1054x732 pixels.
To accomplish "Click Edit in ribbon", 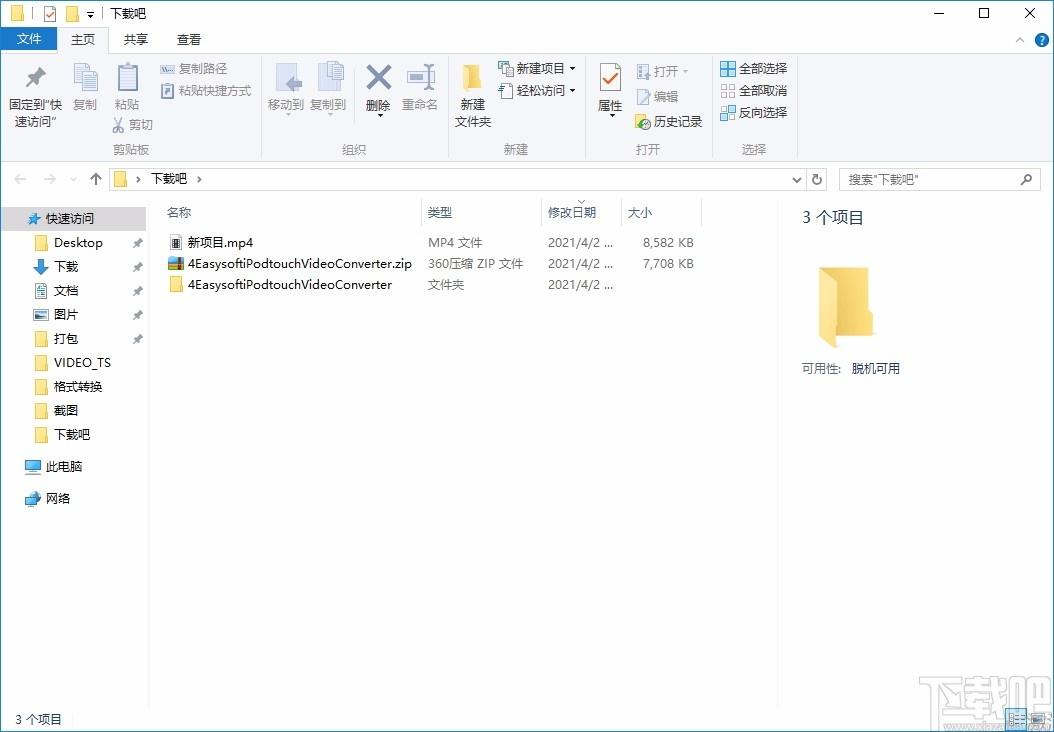I will (x=657, y=97).
